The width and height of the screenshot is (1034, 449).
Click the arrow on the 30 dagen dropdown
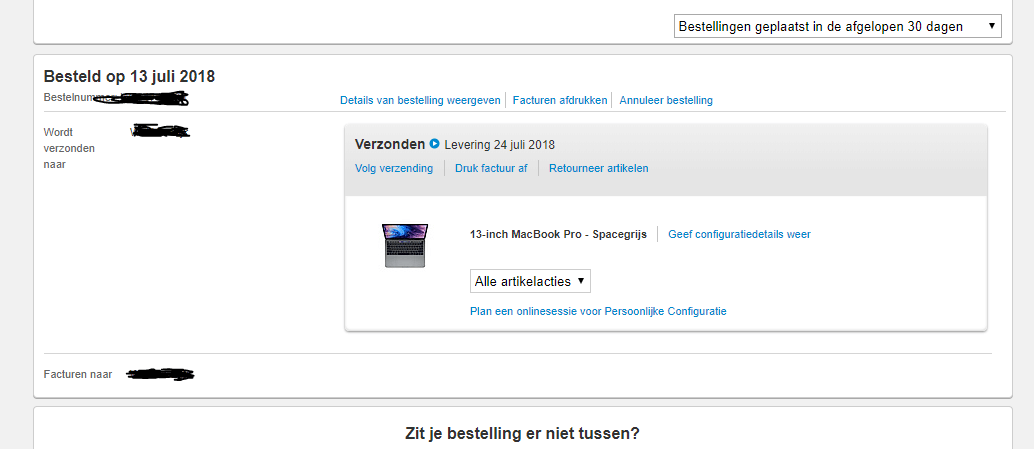[x=991, y=26]
